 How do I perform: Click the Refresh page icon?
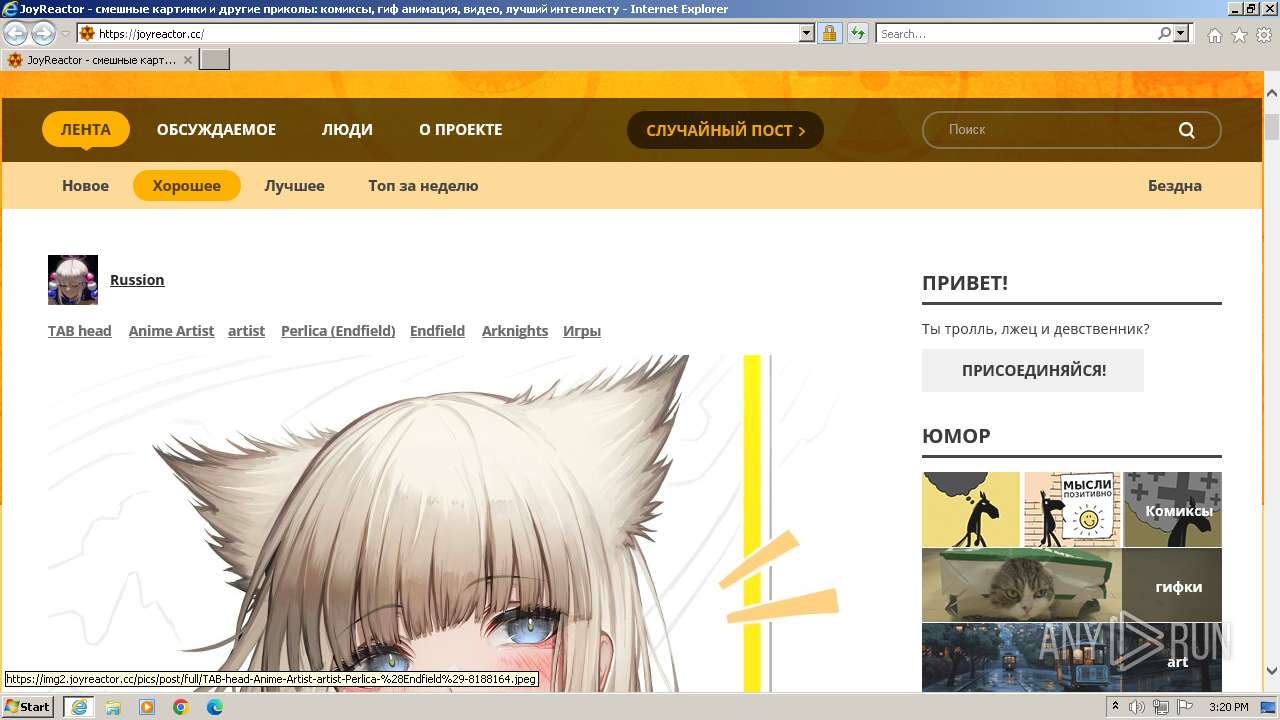pos(858,33)
